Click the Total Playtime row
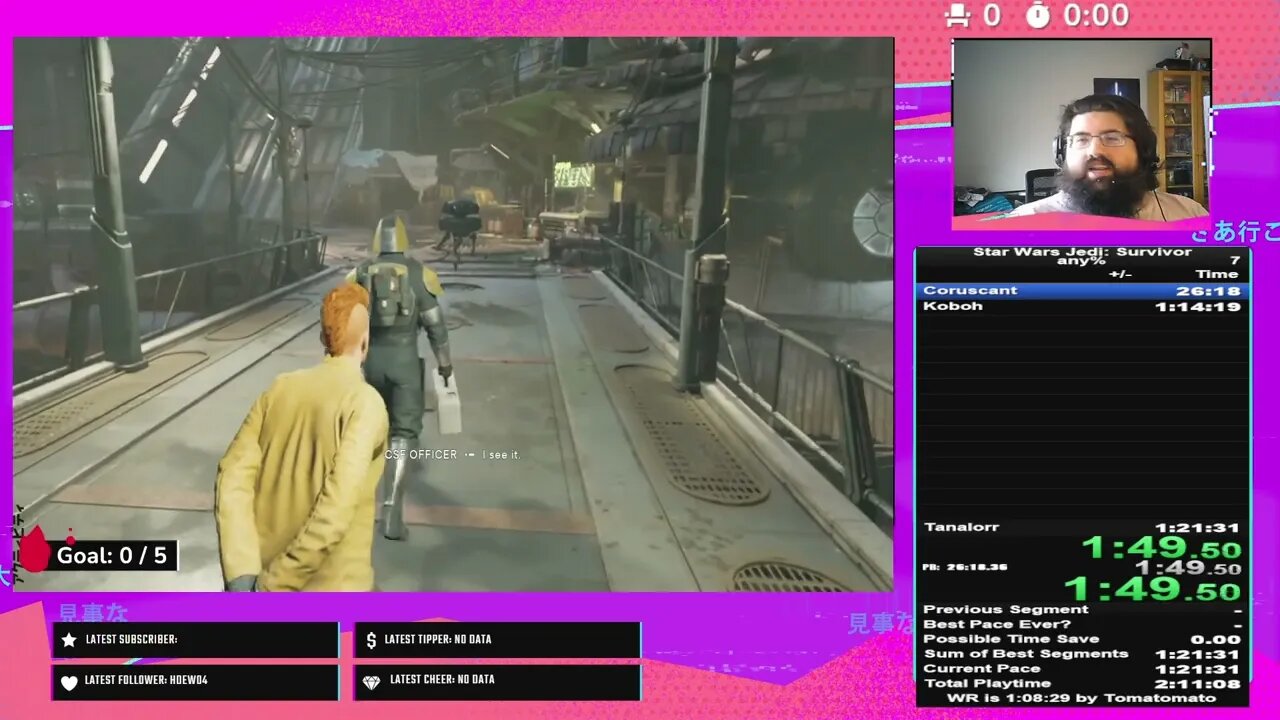 point(1082,683)
